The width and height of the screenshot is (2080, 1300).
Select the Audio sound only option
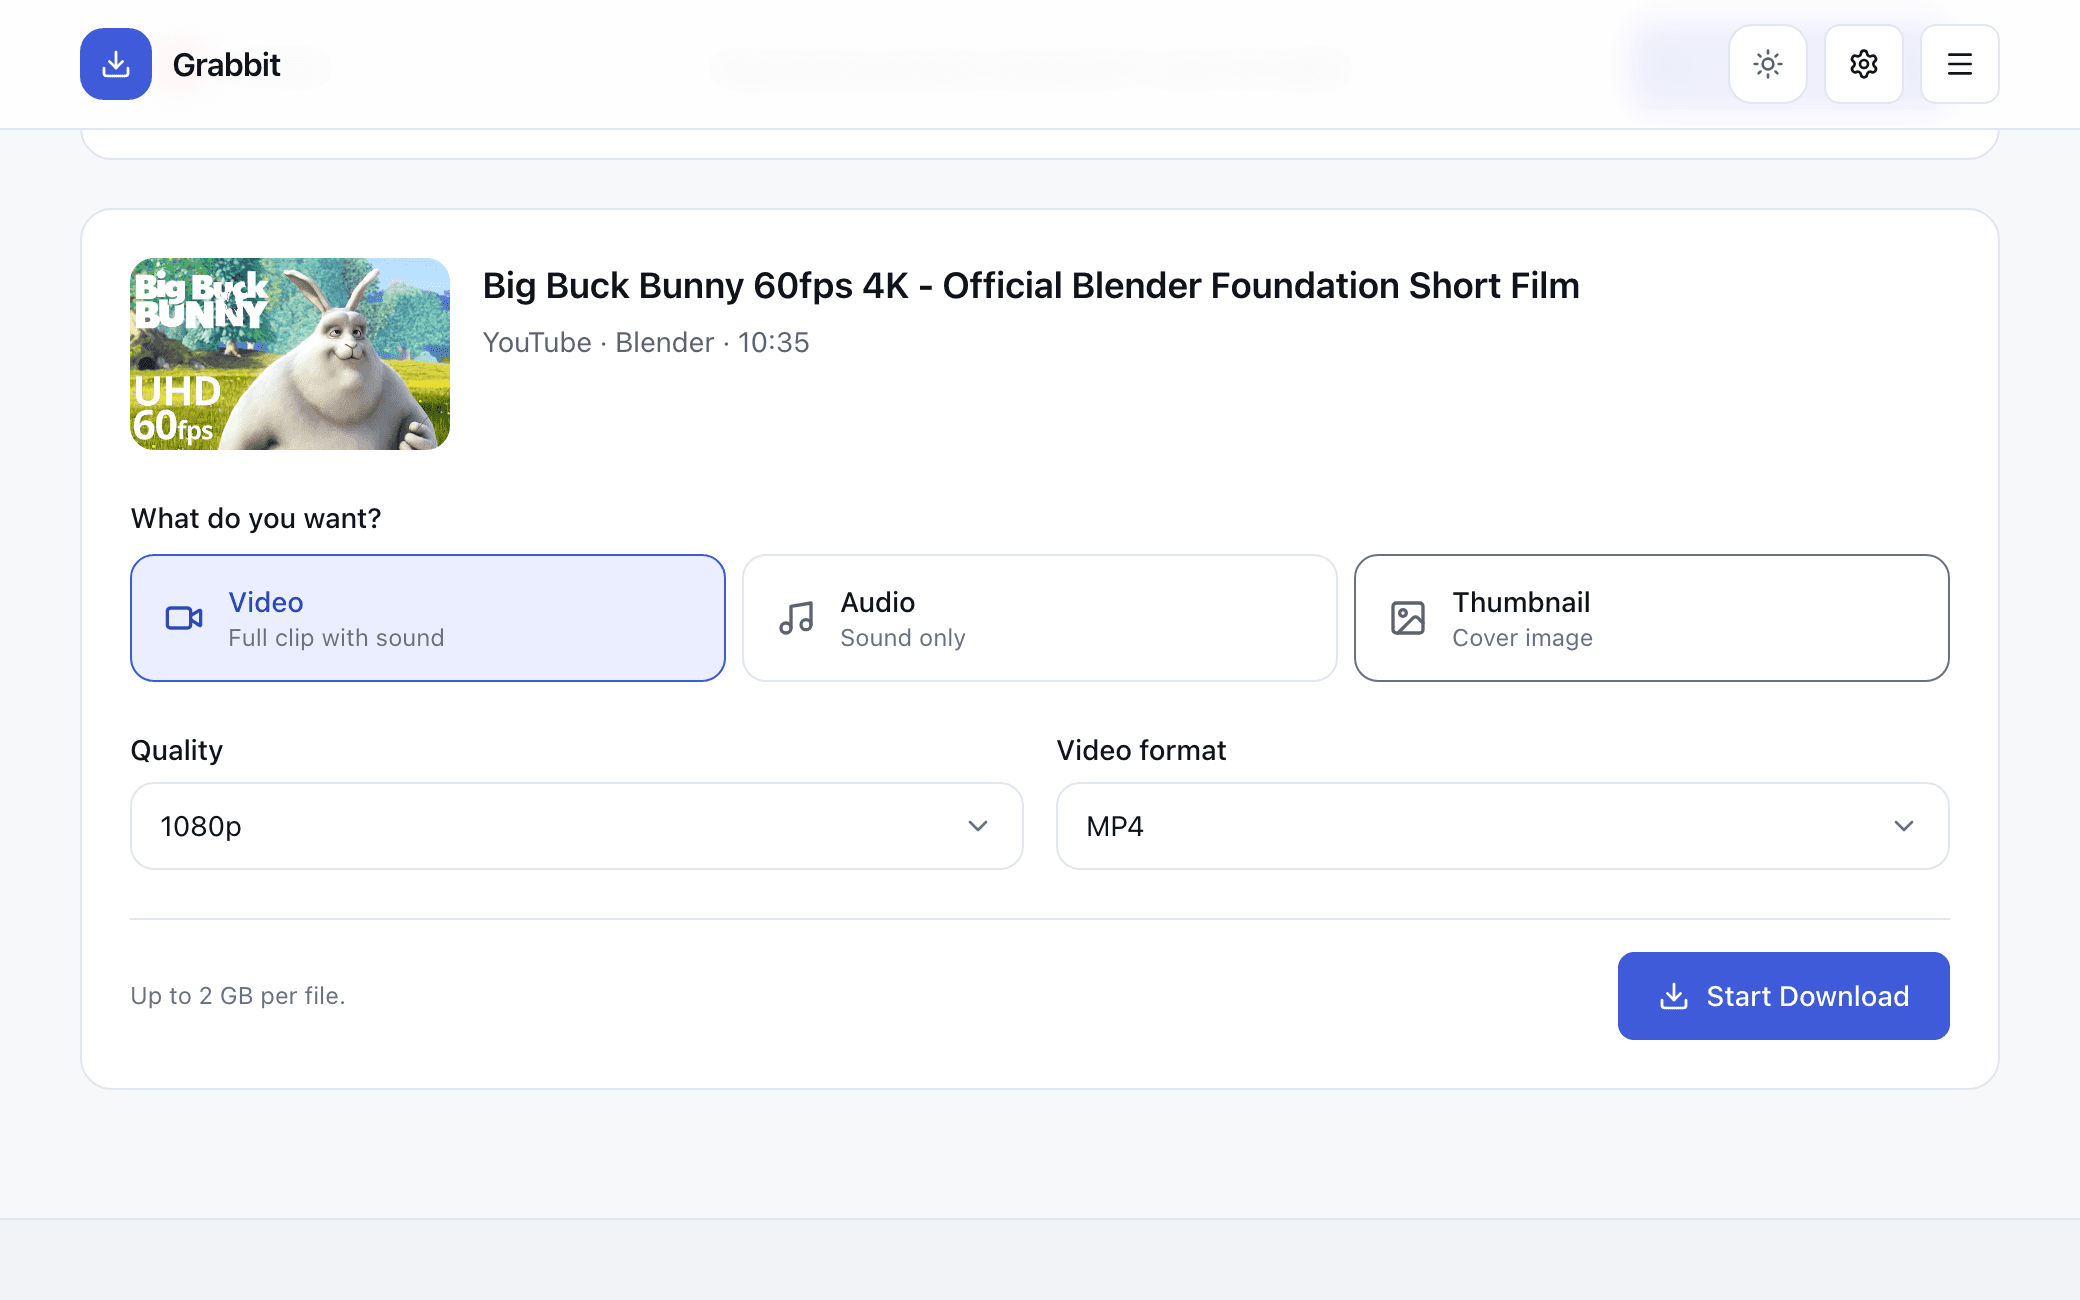click(1040, 618)
